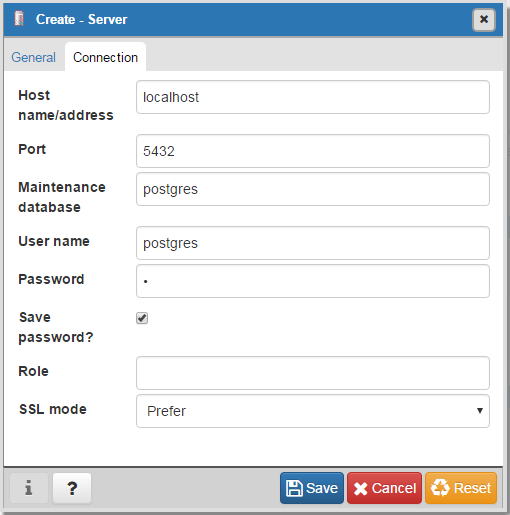The image size is (510, 515).
Task: Click into the Port field
Action: coord(313,151)
